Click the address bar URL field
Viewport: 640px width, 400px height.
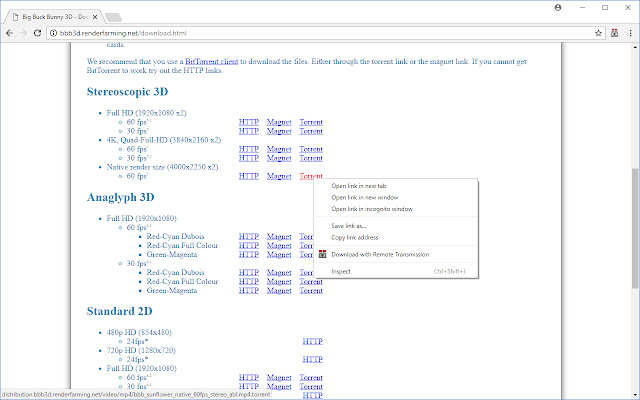pyautogui.click(x=300, y=33)
